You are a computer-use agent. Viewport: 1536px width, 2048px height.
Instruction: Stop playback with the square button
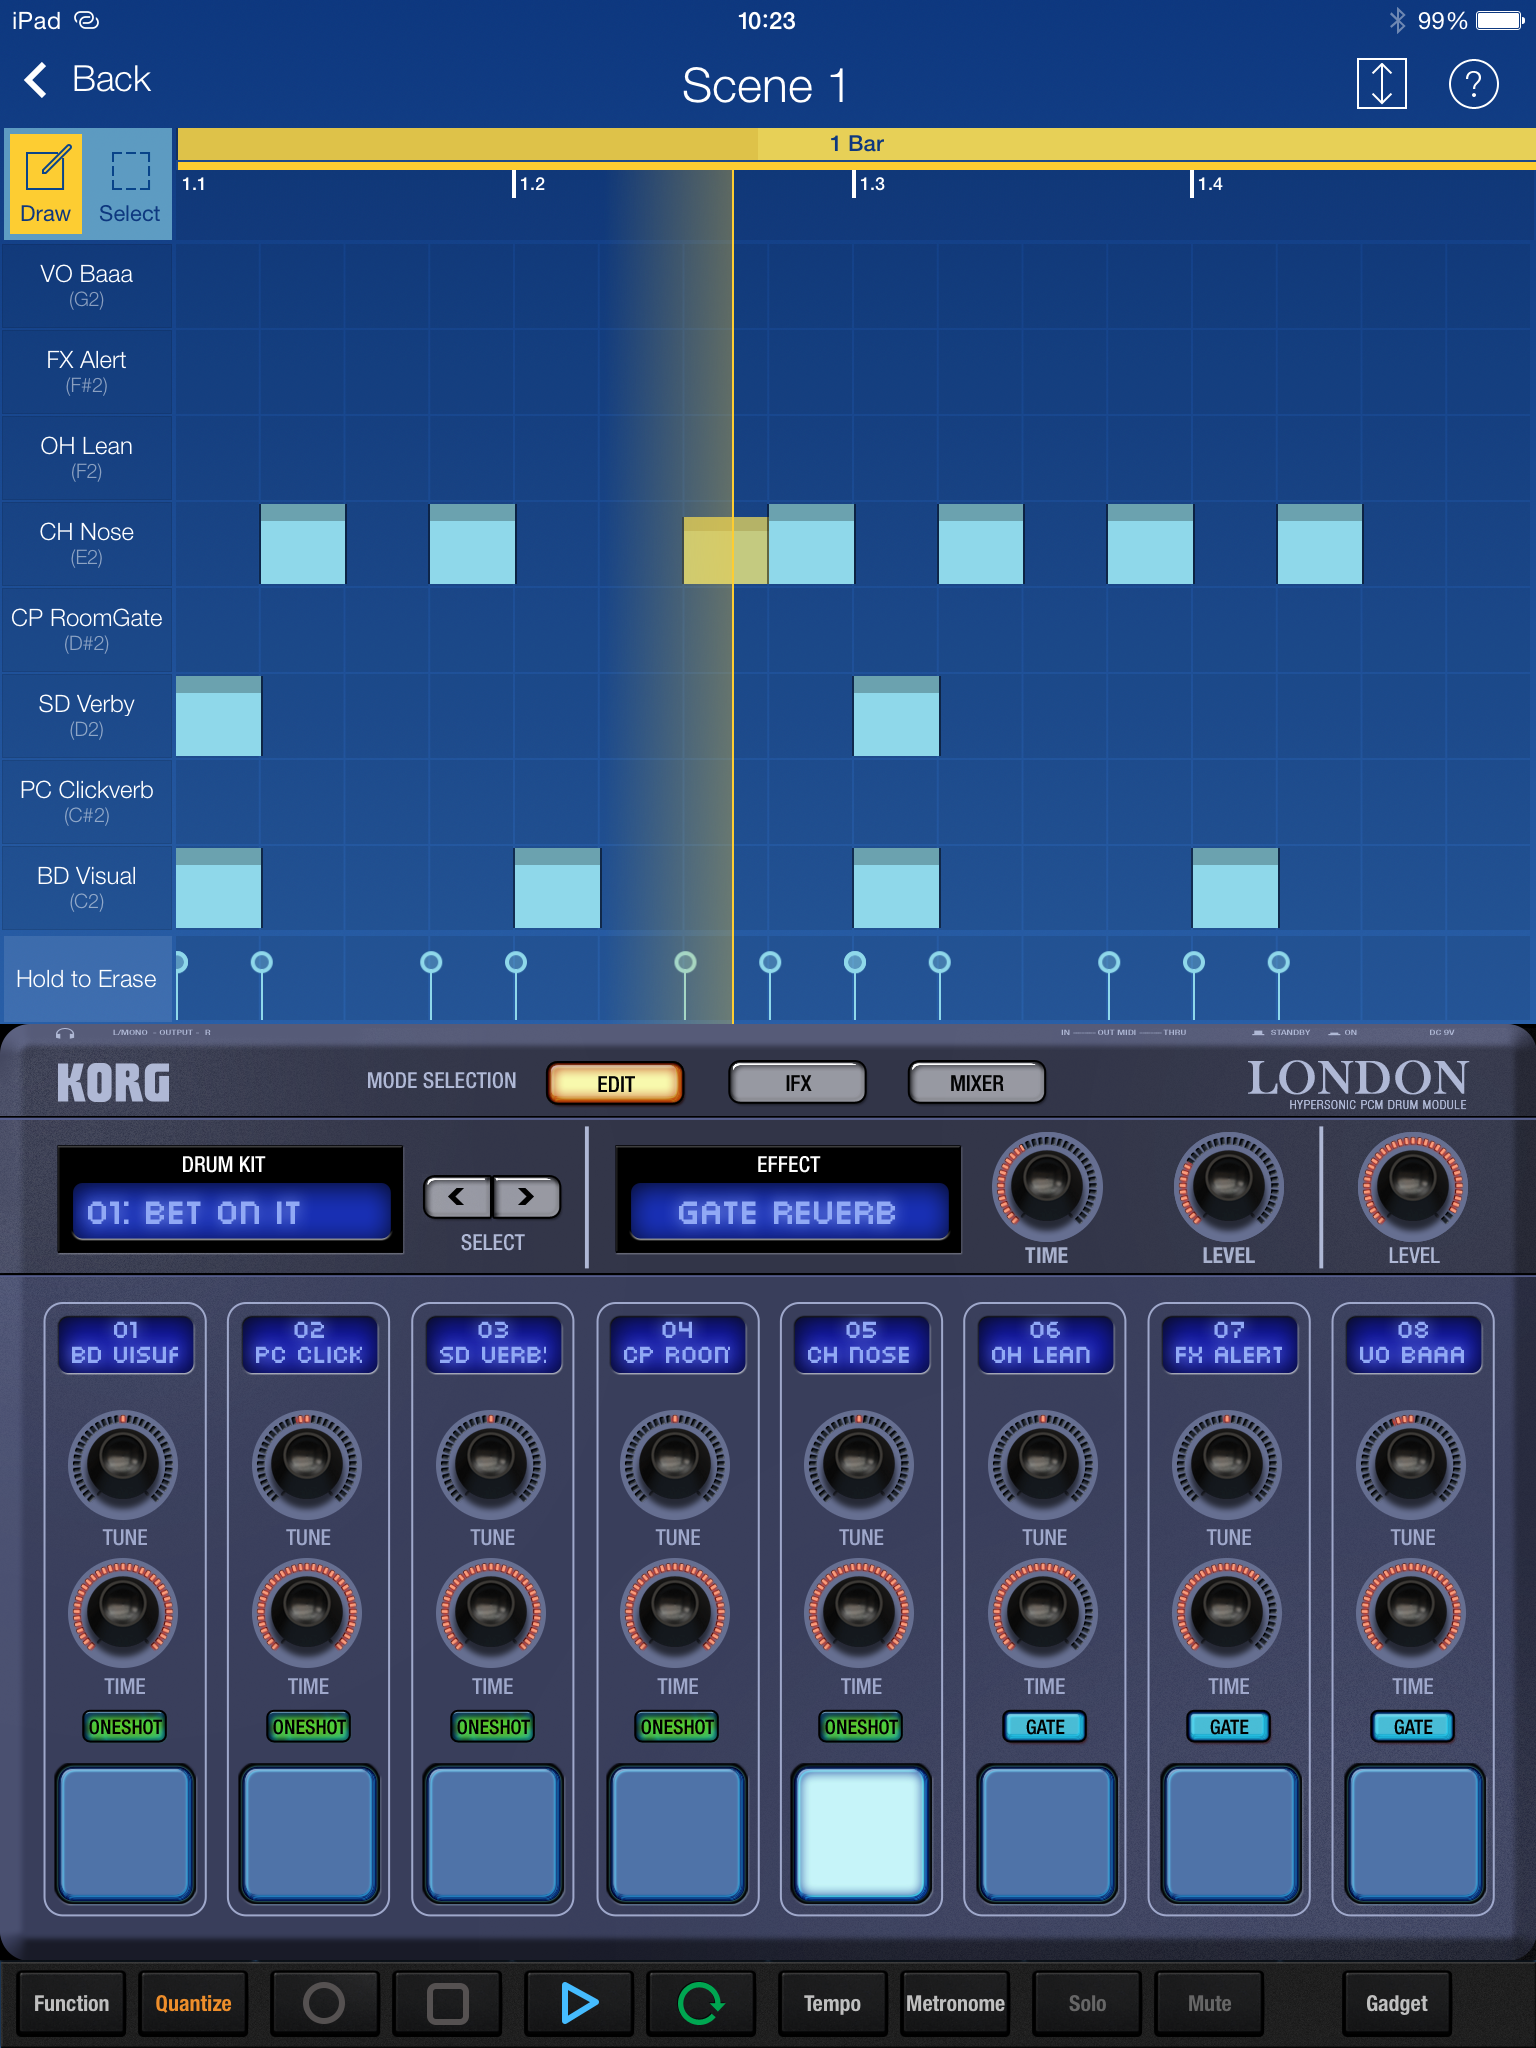point(447,2003)
